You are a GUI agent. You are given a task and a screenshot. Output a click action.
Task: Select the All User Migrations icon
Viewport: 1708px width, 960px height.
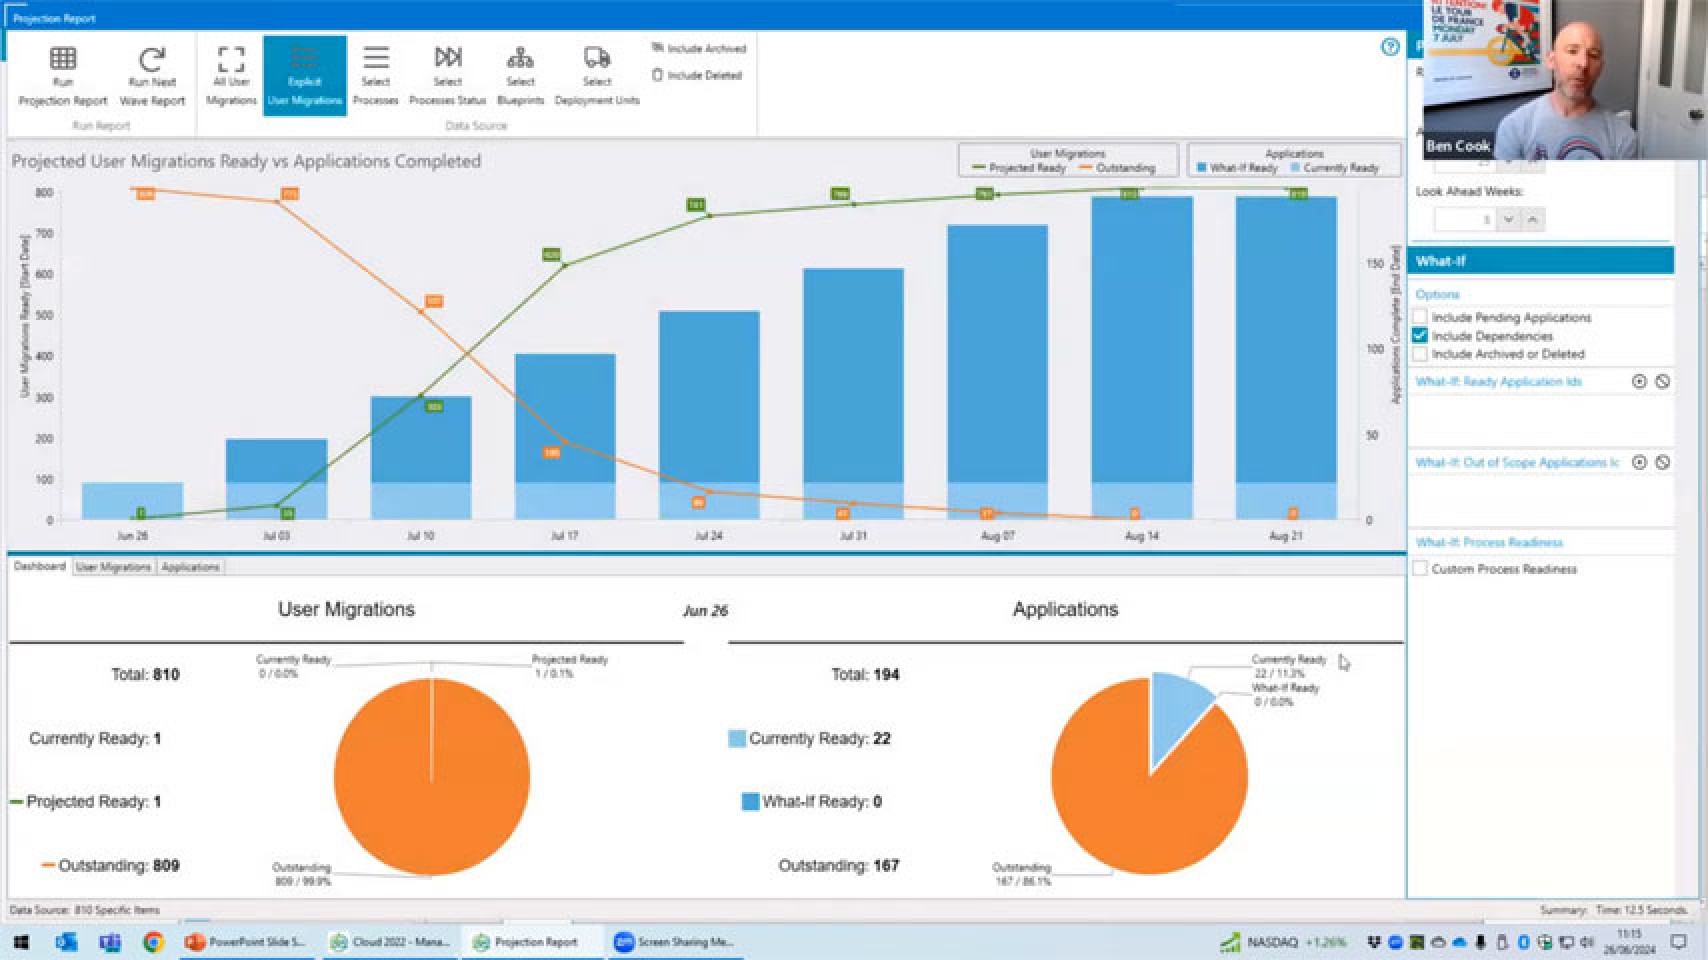(x=231, y=70)
